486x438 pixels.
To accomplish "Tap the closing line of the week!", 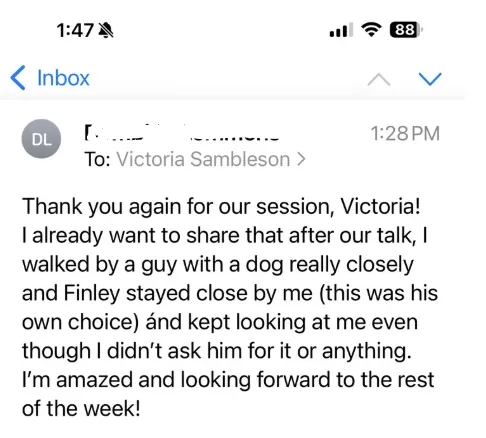I will tap(81, 409).
